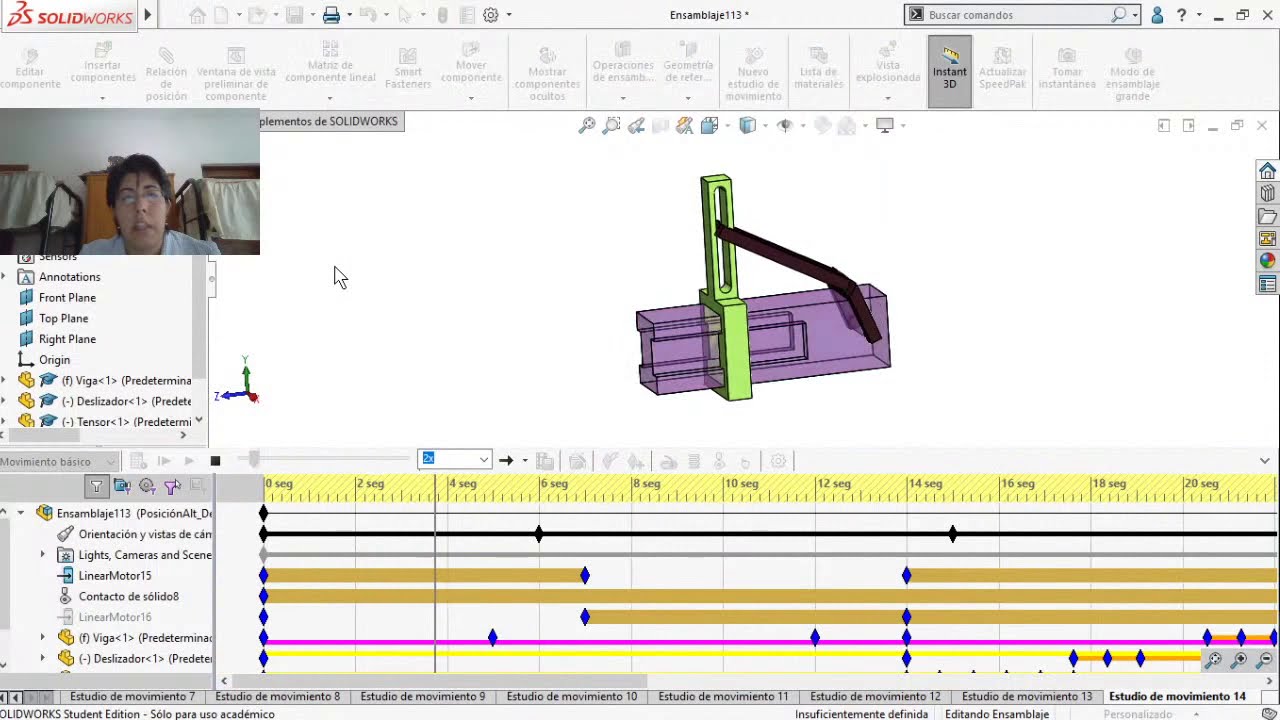Select Top Plane in feature tree
Image resolution: width=1280 pixels, height=720 pixels.
[63, 318]
